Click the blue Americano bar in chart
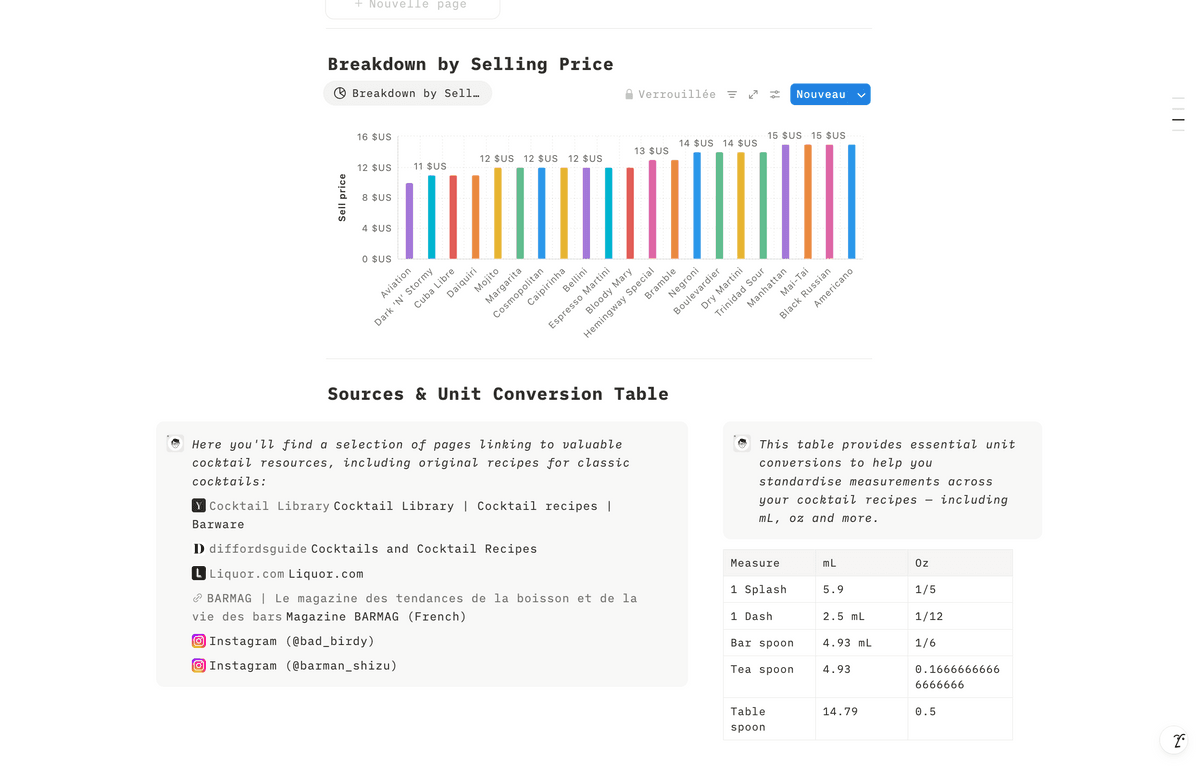This screenshot has height=766, width=1200. point(852,202)
